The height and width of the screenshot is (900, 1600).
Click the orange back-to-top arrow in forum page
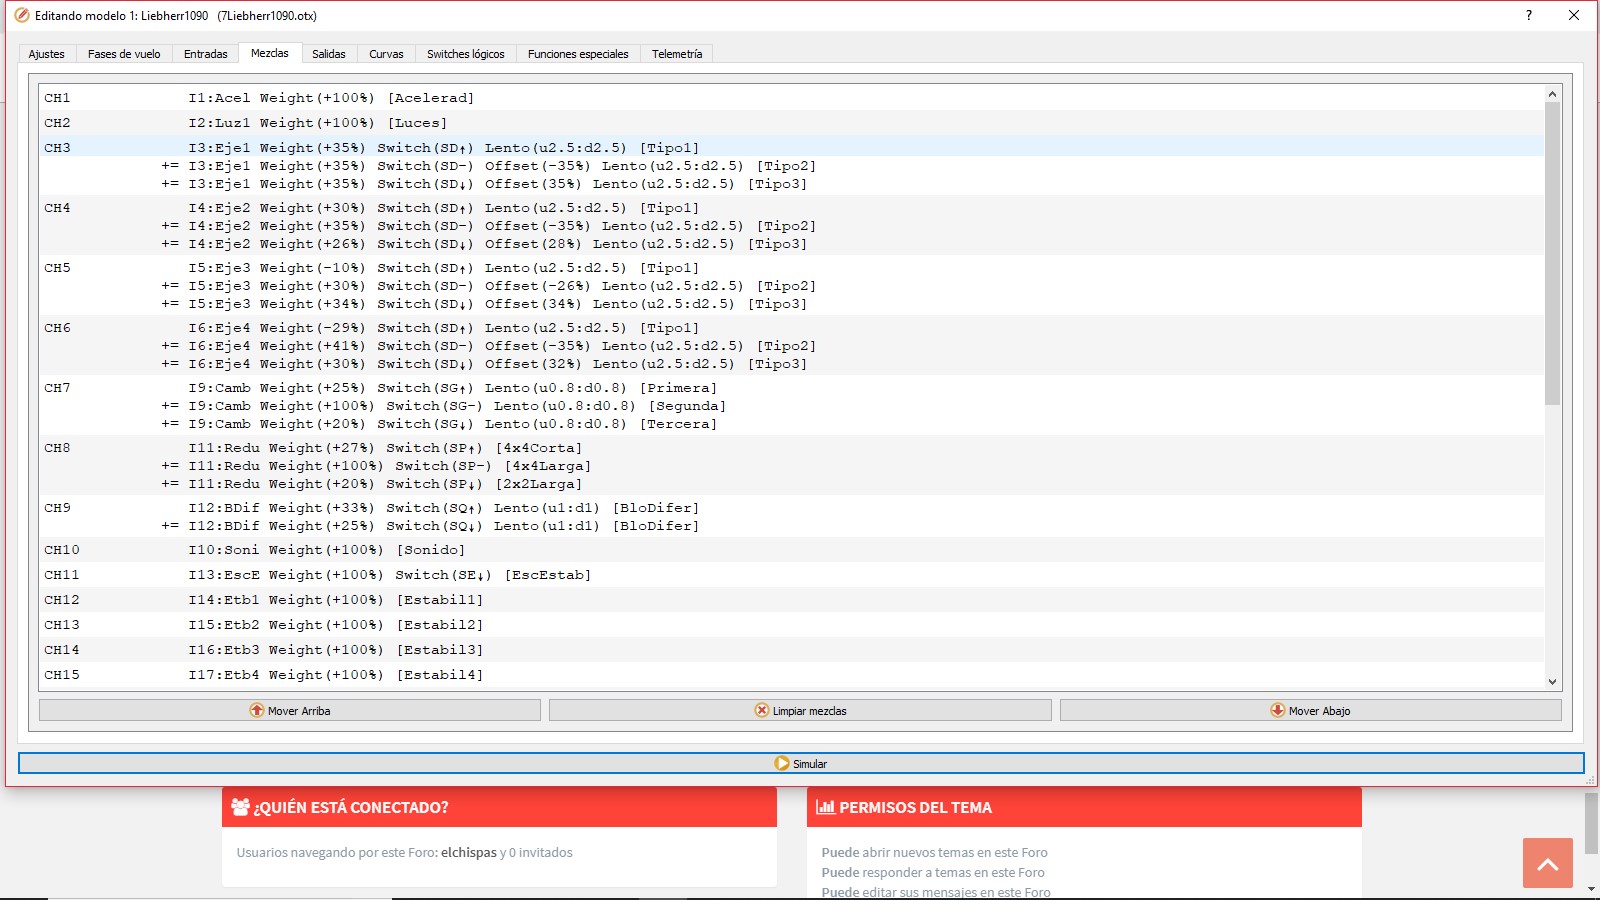tap(1548, 863)
